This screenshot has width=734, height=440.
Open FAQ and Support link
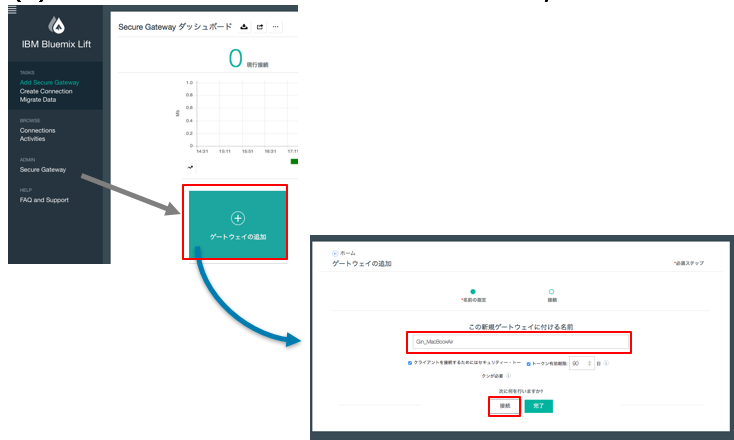point(44,200)
